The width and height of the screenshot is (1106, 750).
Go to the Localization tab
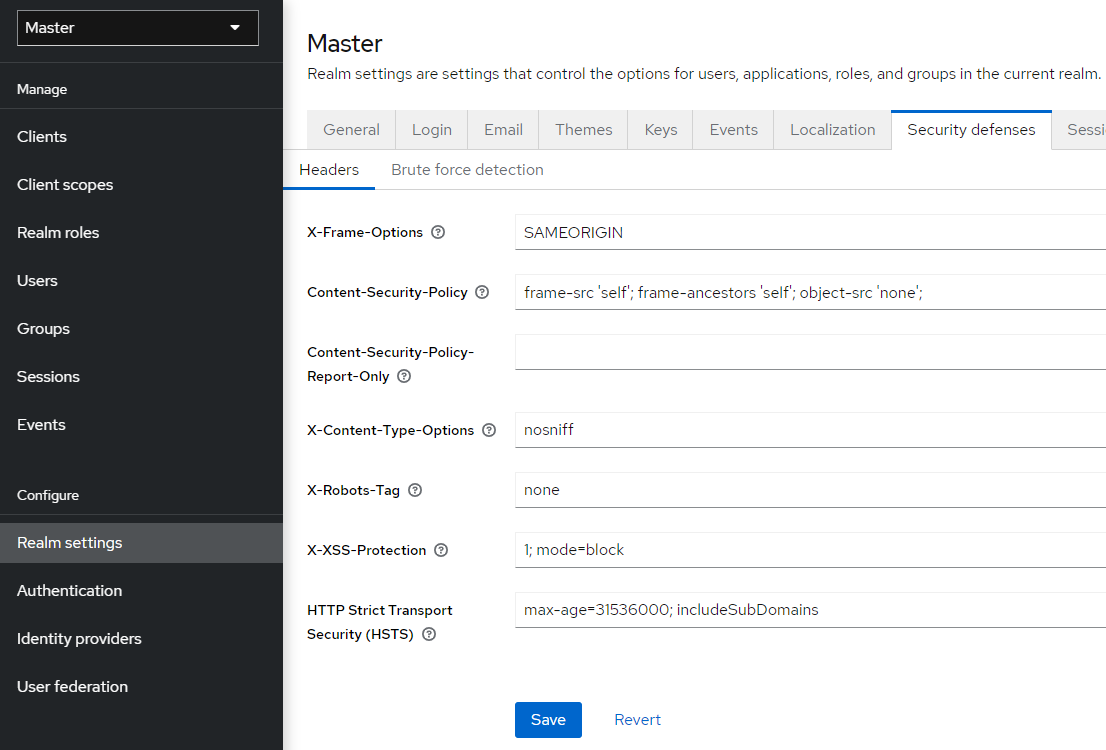pos(832,130)
